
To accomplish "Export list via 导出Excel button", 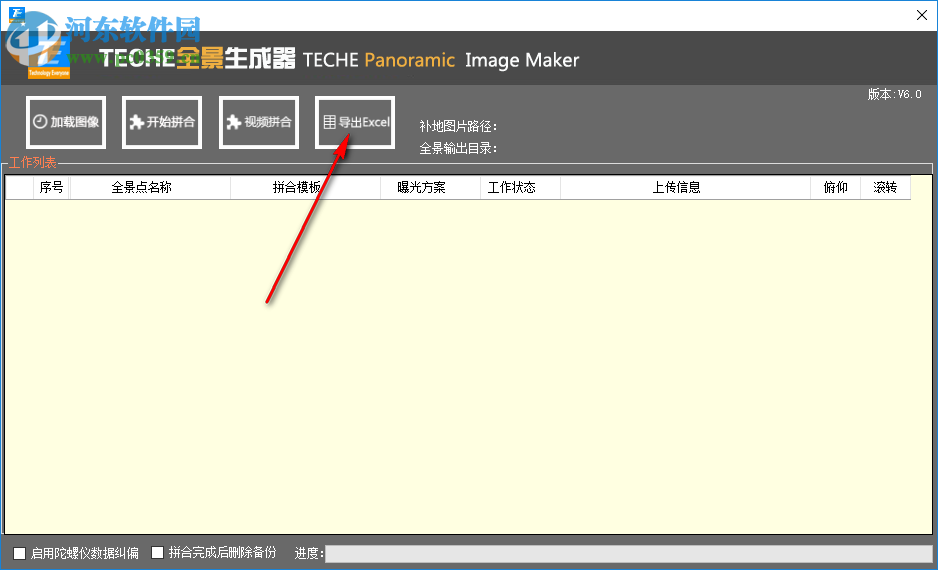I will 355,122.
